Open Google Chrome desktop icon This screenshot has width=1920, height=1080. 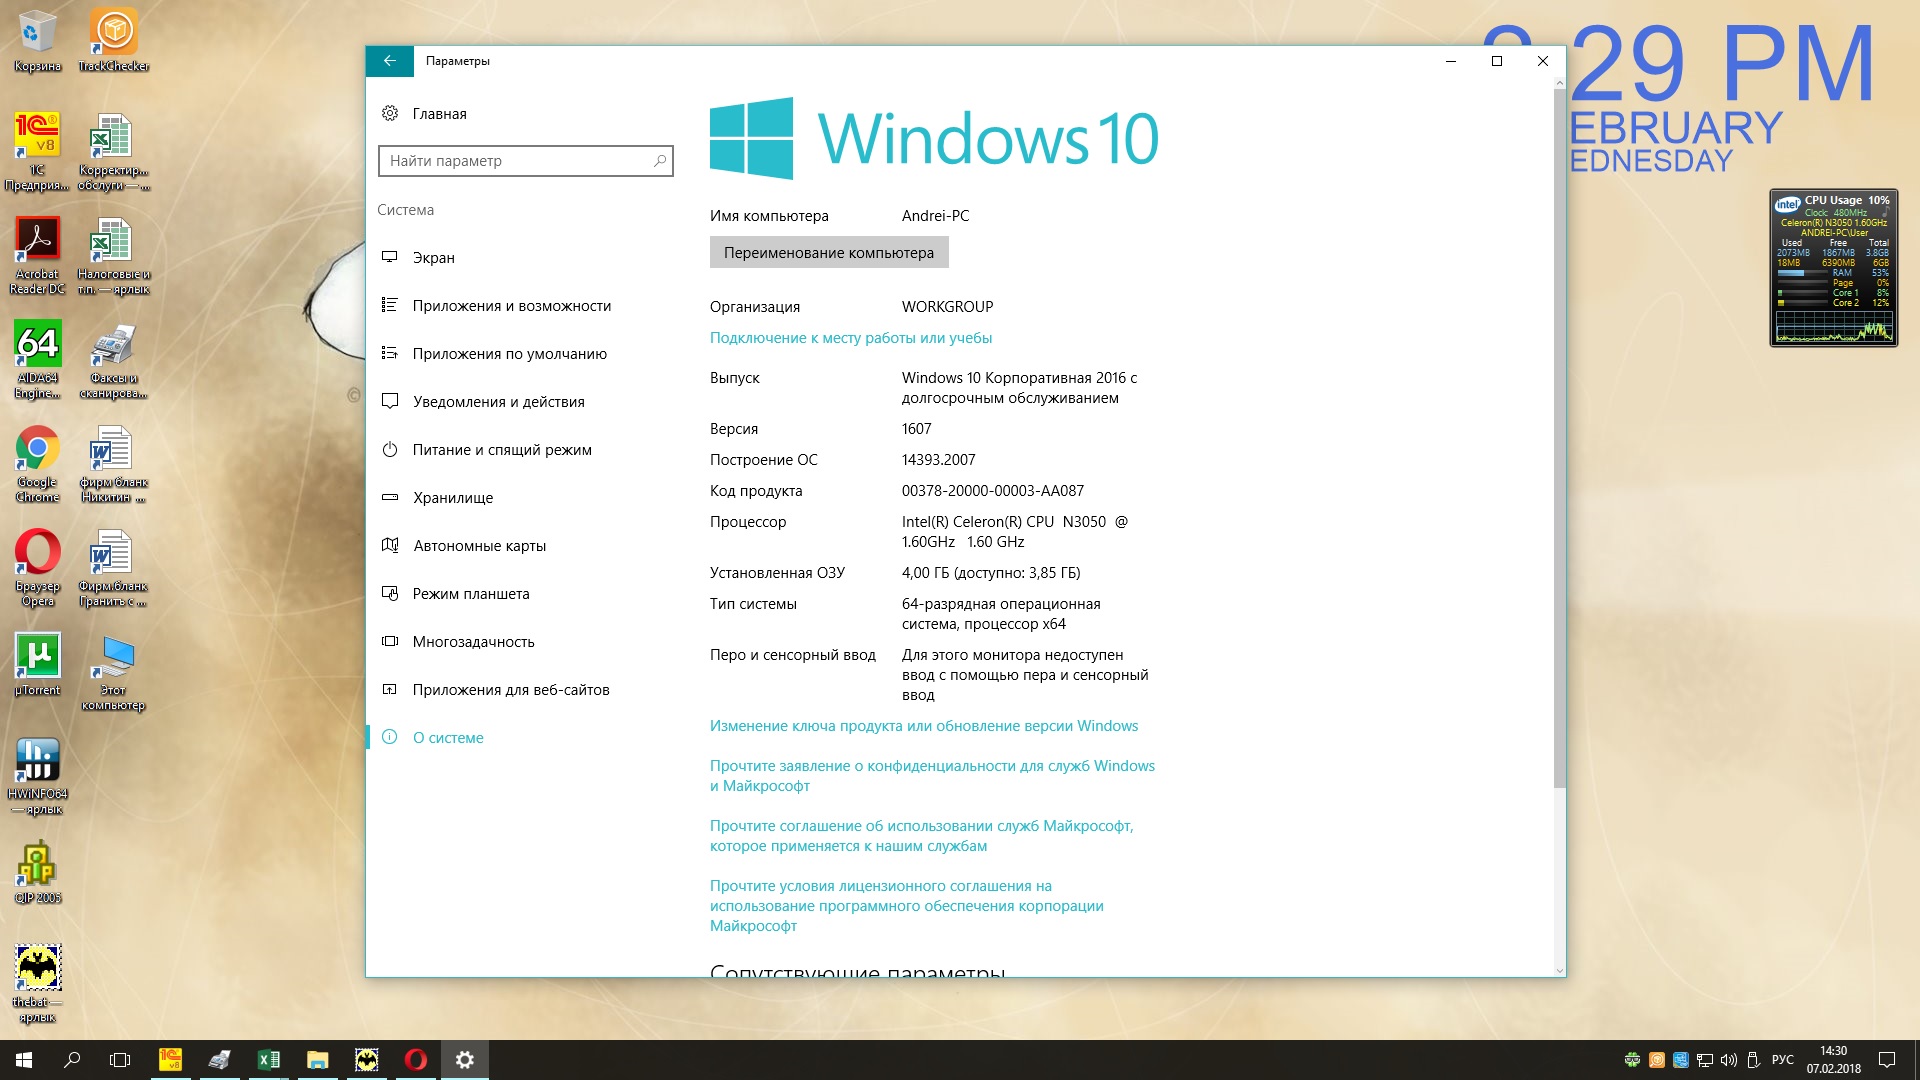click(x=38, y=464)
